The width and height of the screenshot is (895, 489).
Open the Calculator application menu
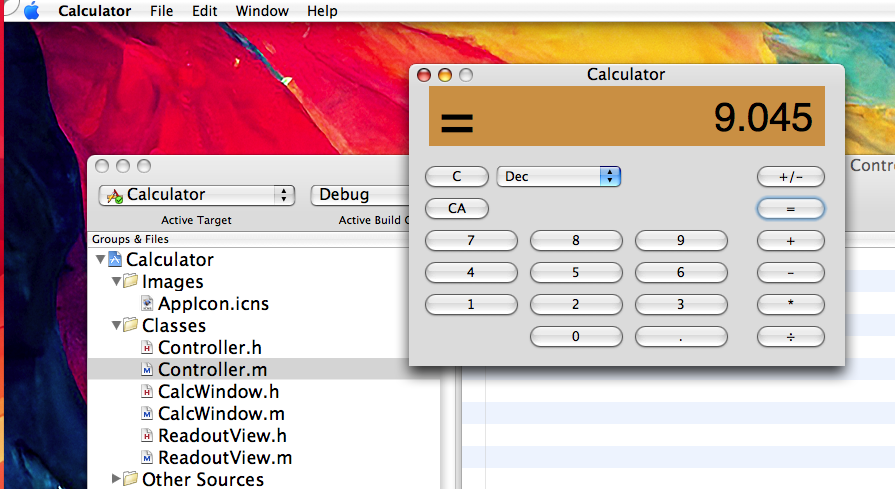click(95, 11)
